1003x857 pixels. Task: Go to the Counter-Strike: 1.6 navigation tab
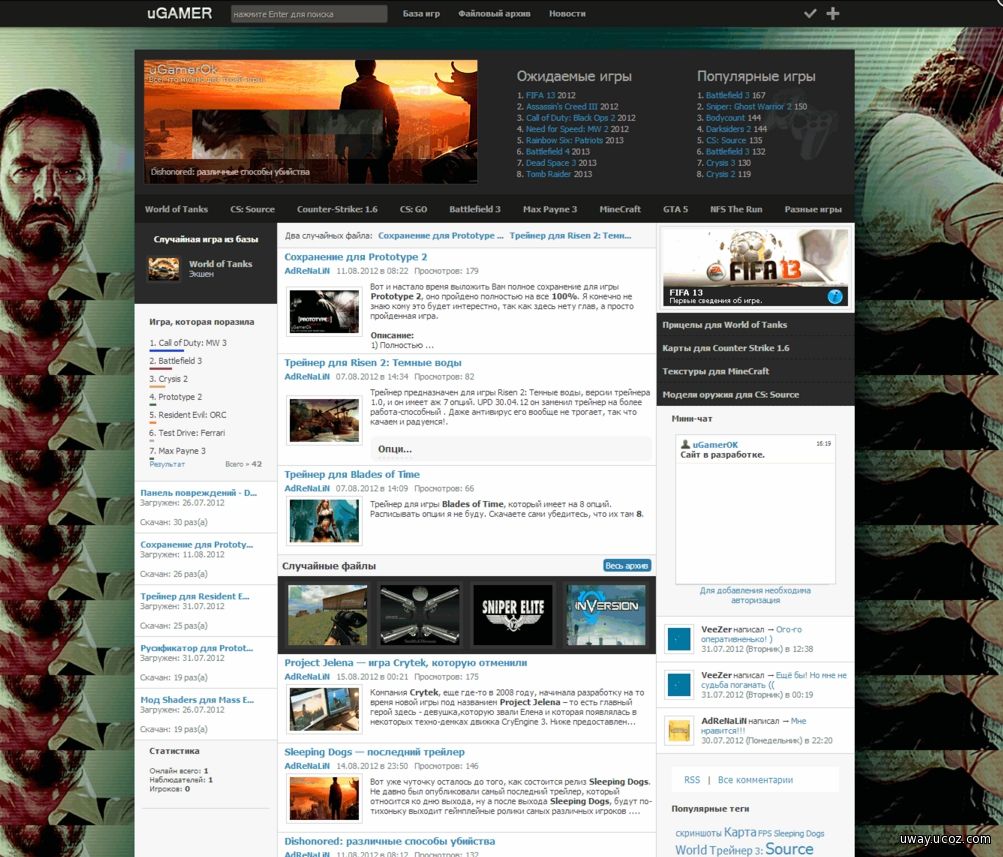point(337,209)
